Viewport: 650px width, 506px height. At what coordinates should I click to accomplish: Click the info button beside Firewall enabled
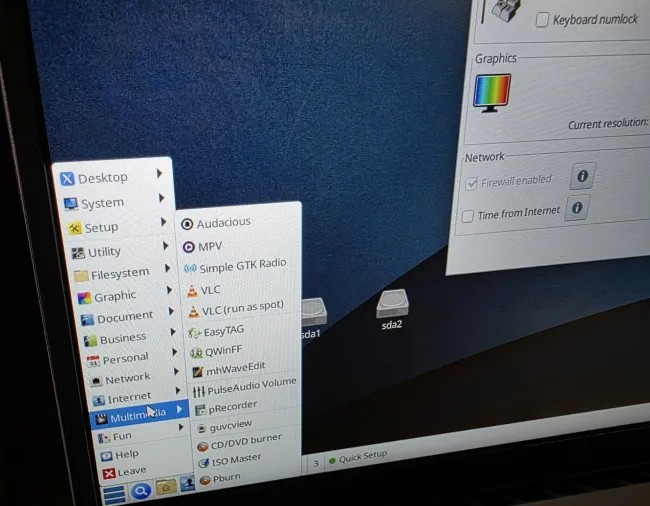pos(582,176)
